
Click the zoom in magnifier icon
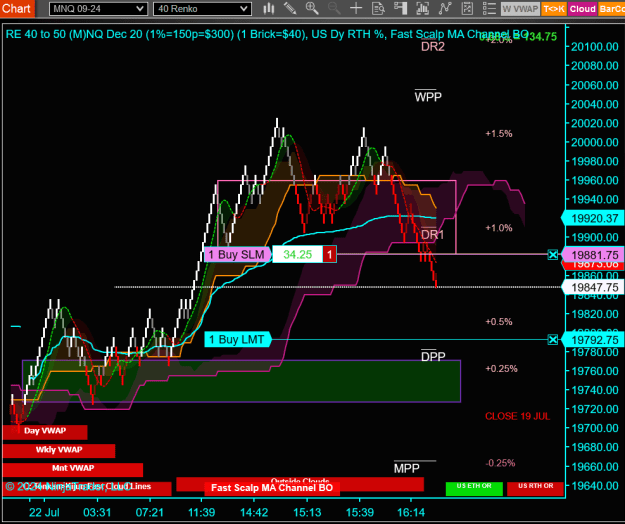coord(312,8)
